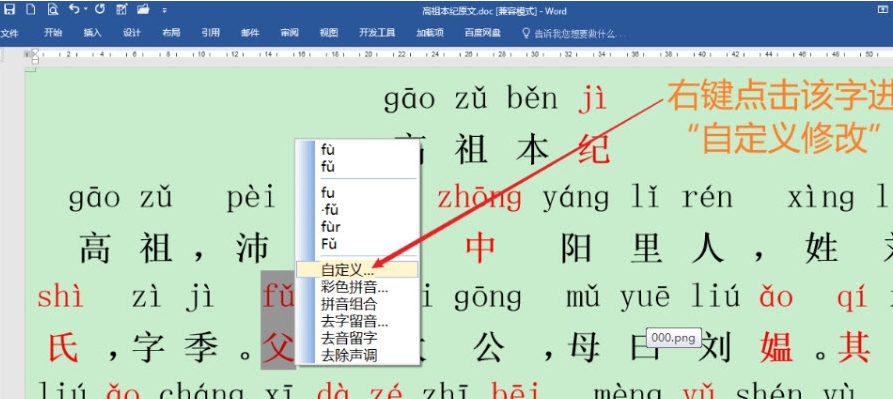The image size is (893, 399).
Task: Click the Save icon in quick access toolbar
Action: coord(10,9)
